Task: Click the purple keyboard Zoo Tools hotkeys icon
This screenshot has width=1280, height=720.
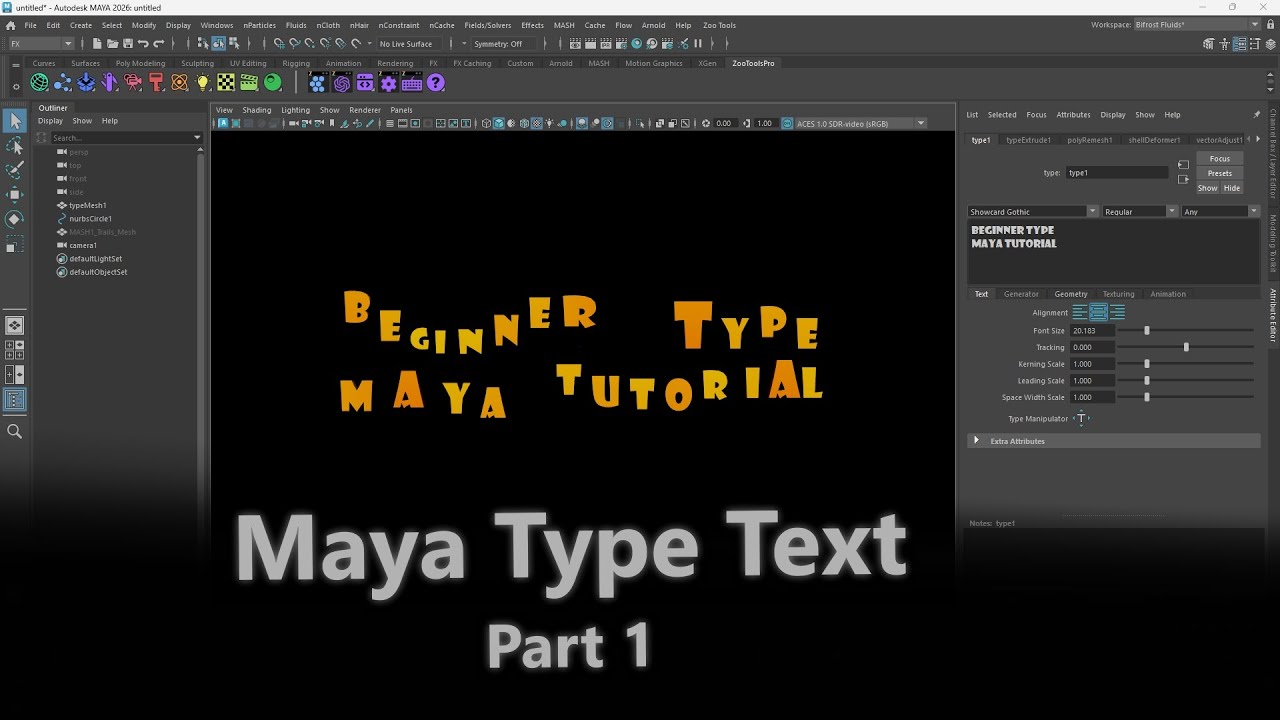Action: click(411, 83)
